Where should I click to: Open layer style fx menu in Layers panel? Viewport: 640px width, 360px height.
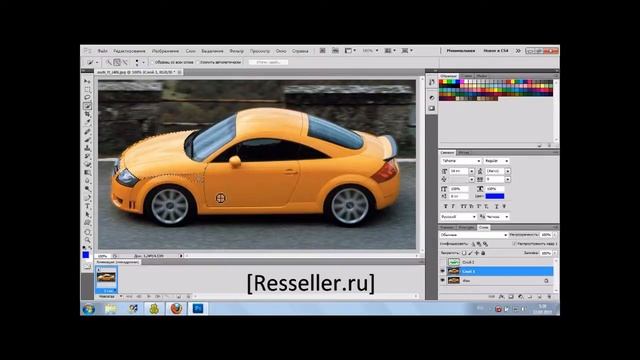[x=501, y=297]
